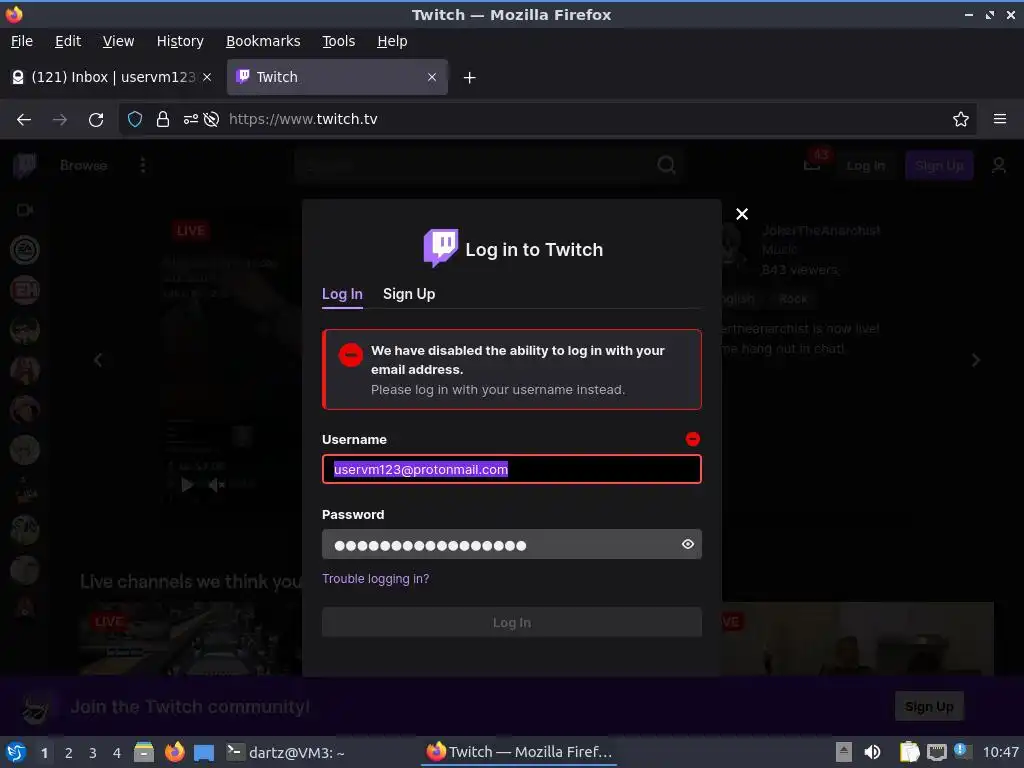
Task: Close the Inbox browser tab
Action: [x=207, y=77]
